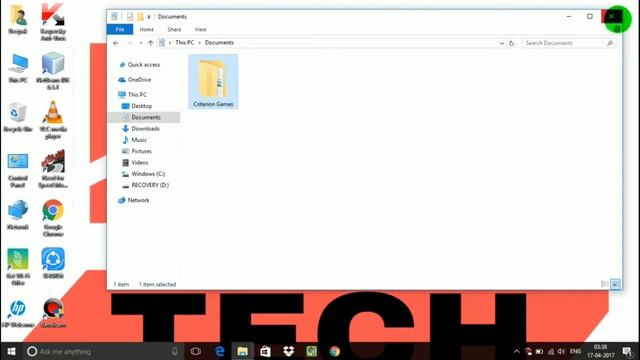
Task: Open the recent locations dropdown arrow
Action: pyautogui.click(x=141, y=43)
